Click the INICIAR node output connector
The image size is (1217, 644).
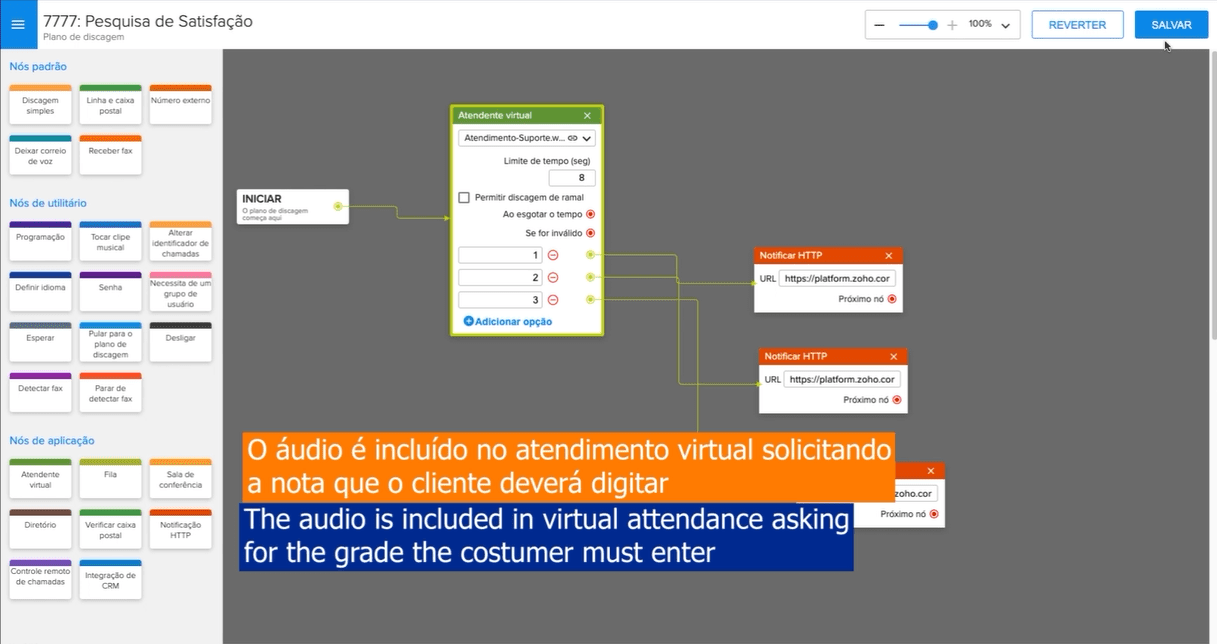[x=338, y=207]
